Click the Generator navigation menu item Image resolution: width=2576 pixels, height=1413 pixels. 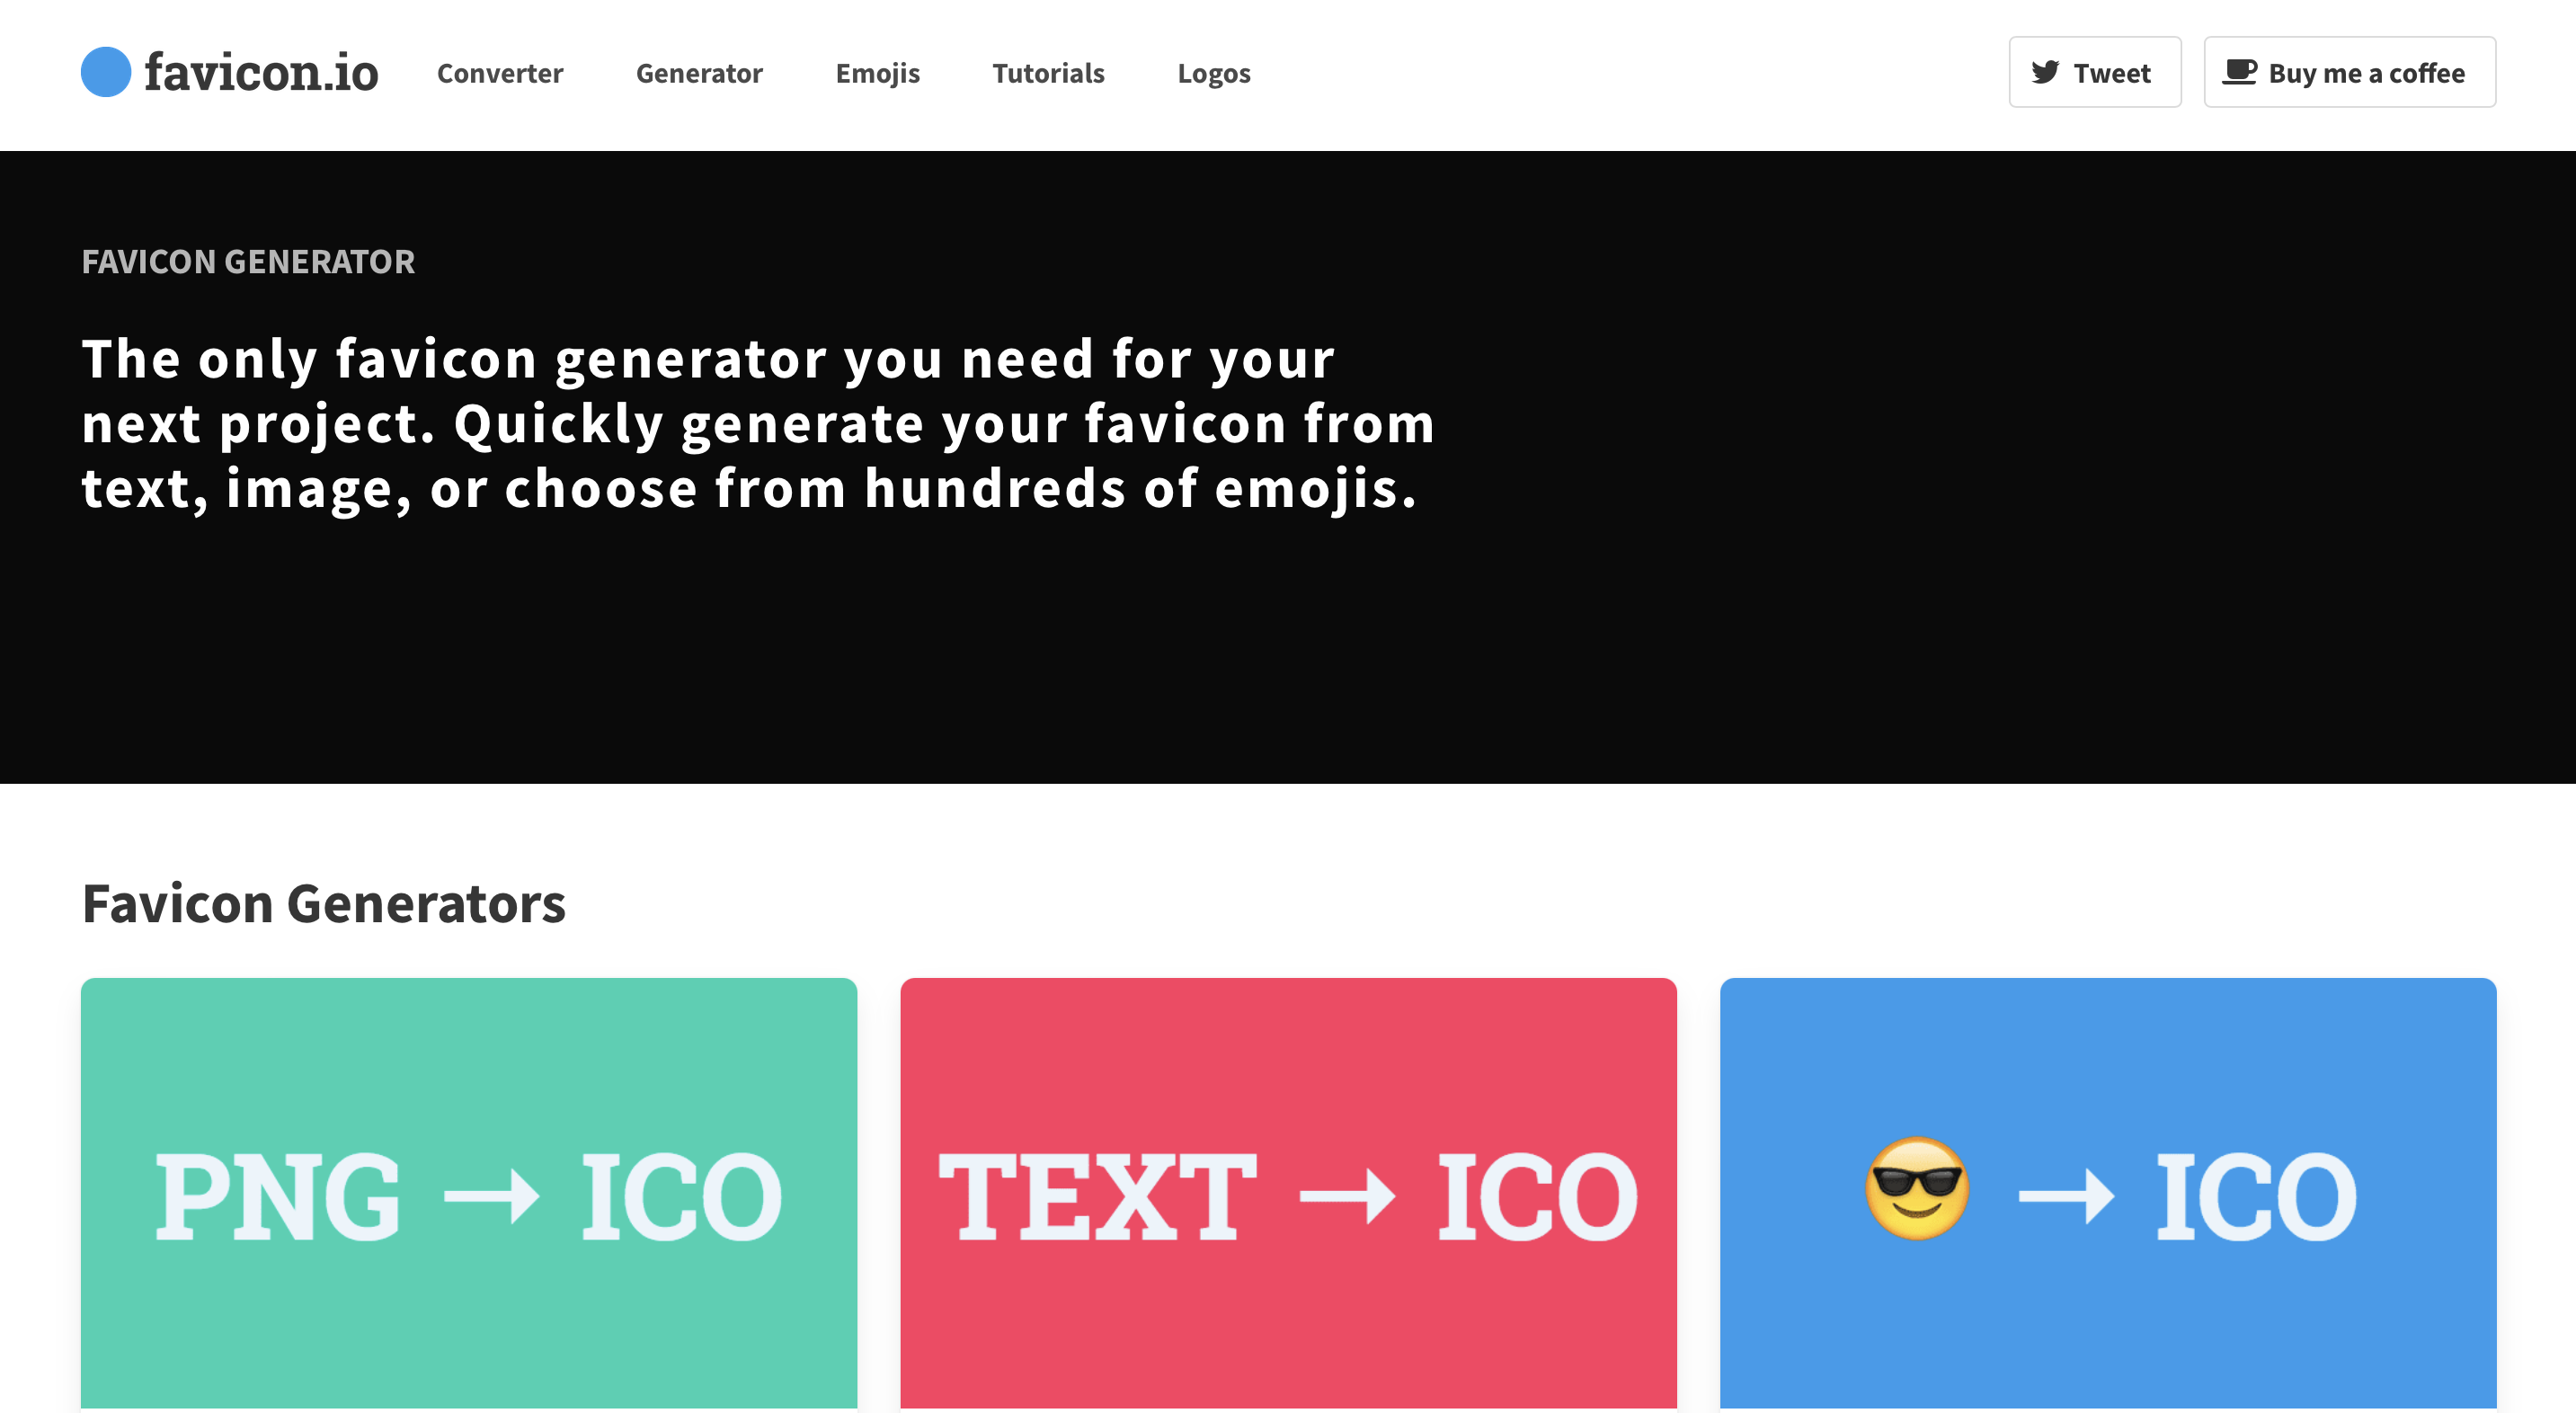point(699,71)
